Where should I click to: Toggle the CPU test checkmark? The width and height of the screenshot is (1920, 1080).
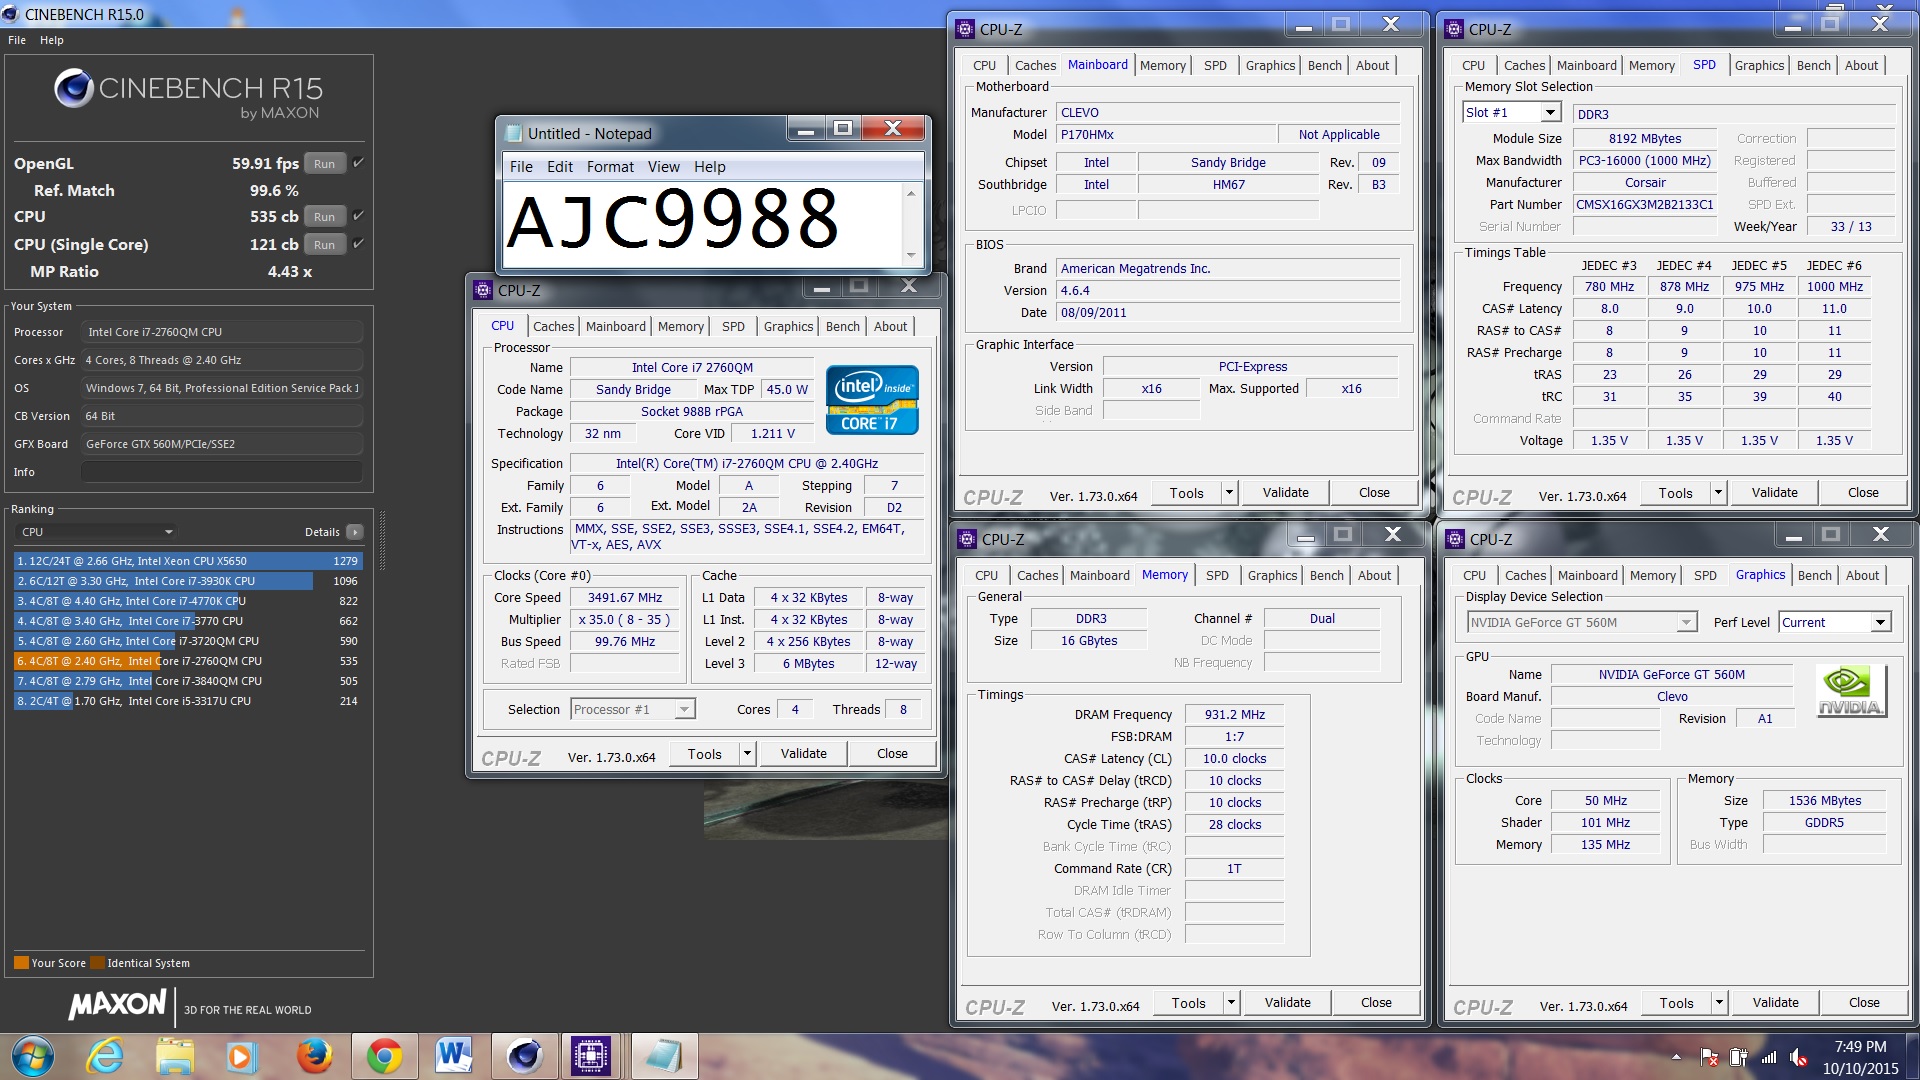(x=358, y=216)
